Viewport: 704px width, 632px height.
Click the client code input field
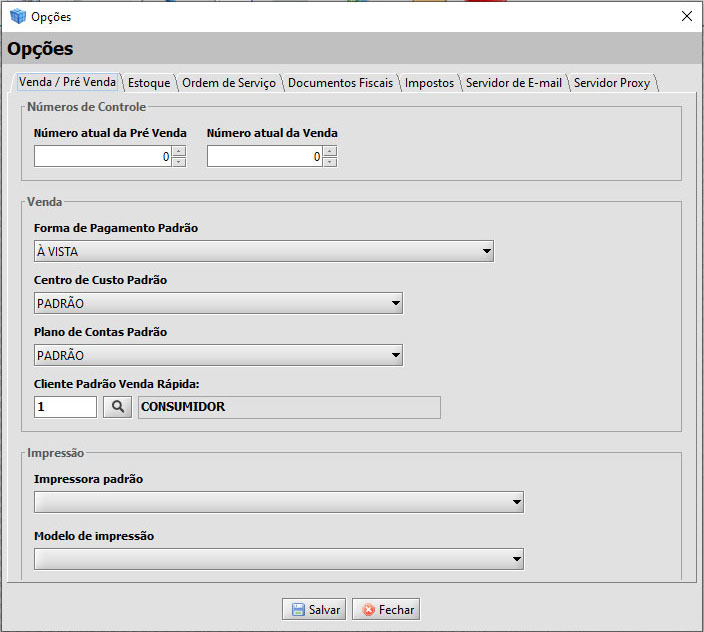pos(65,407)
